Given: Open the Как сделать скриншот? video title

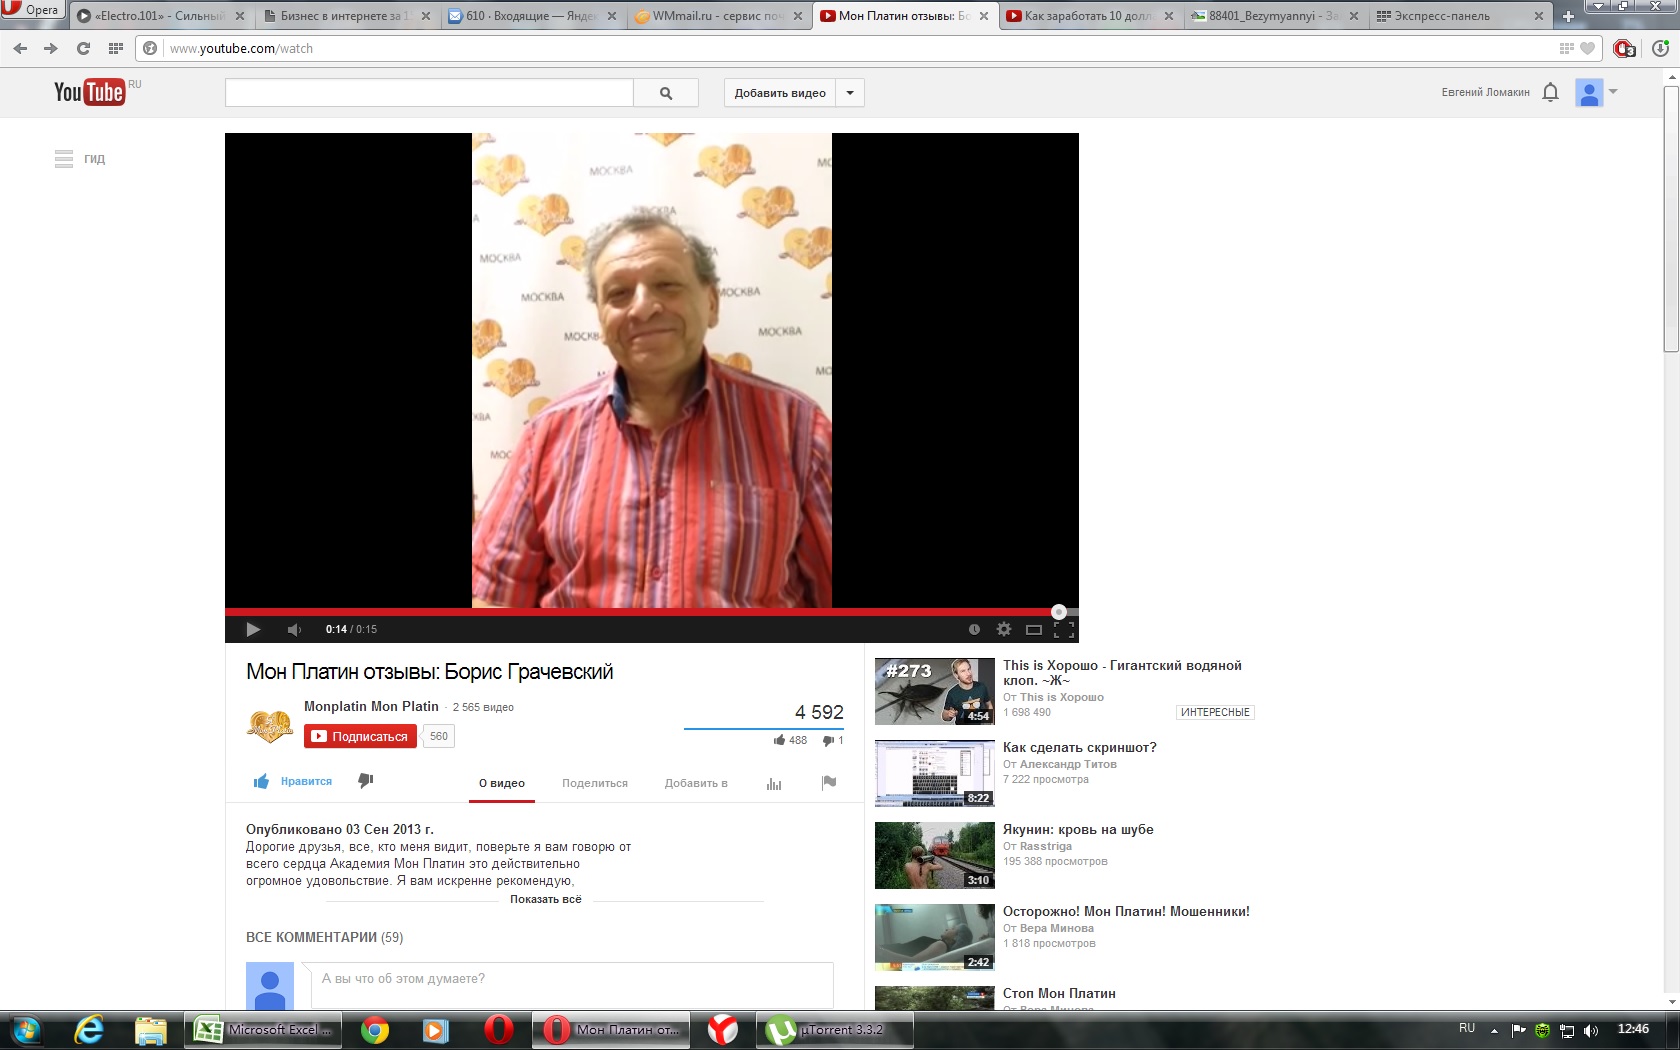Looking at the screenshot, I should (x=1080, y=747).
